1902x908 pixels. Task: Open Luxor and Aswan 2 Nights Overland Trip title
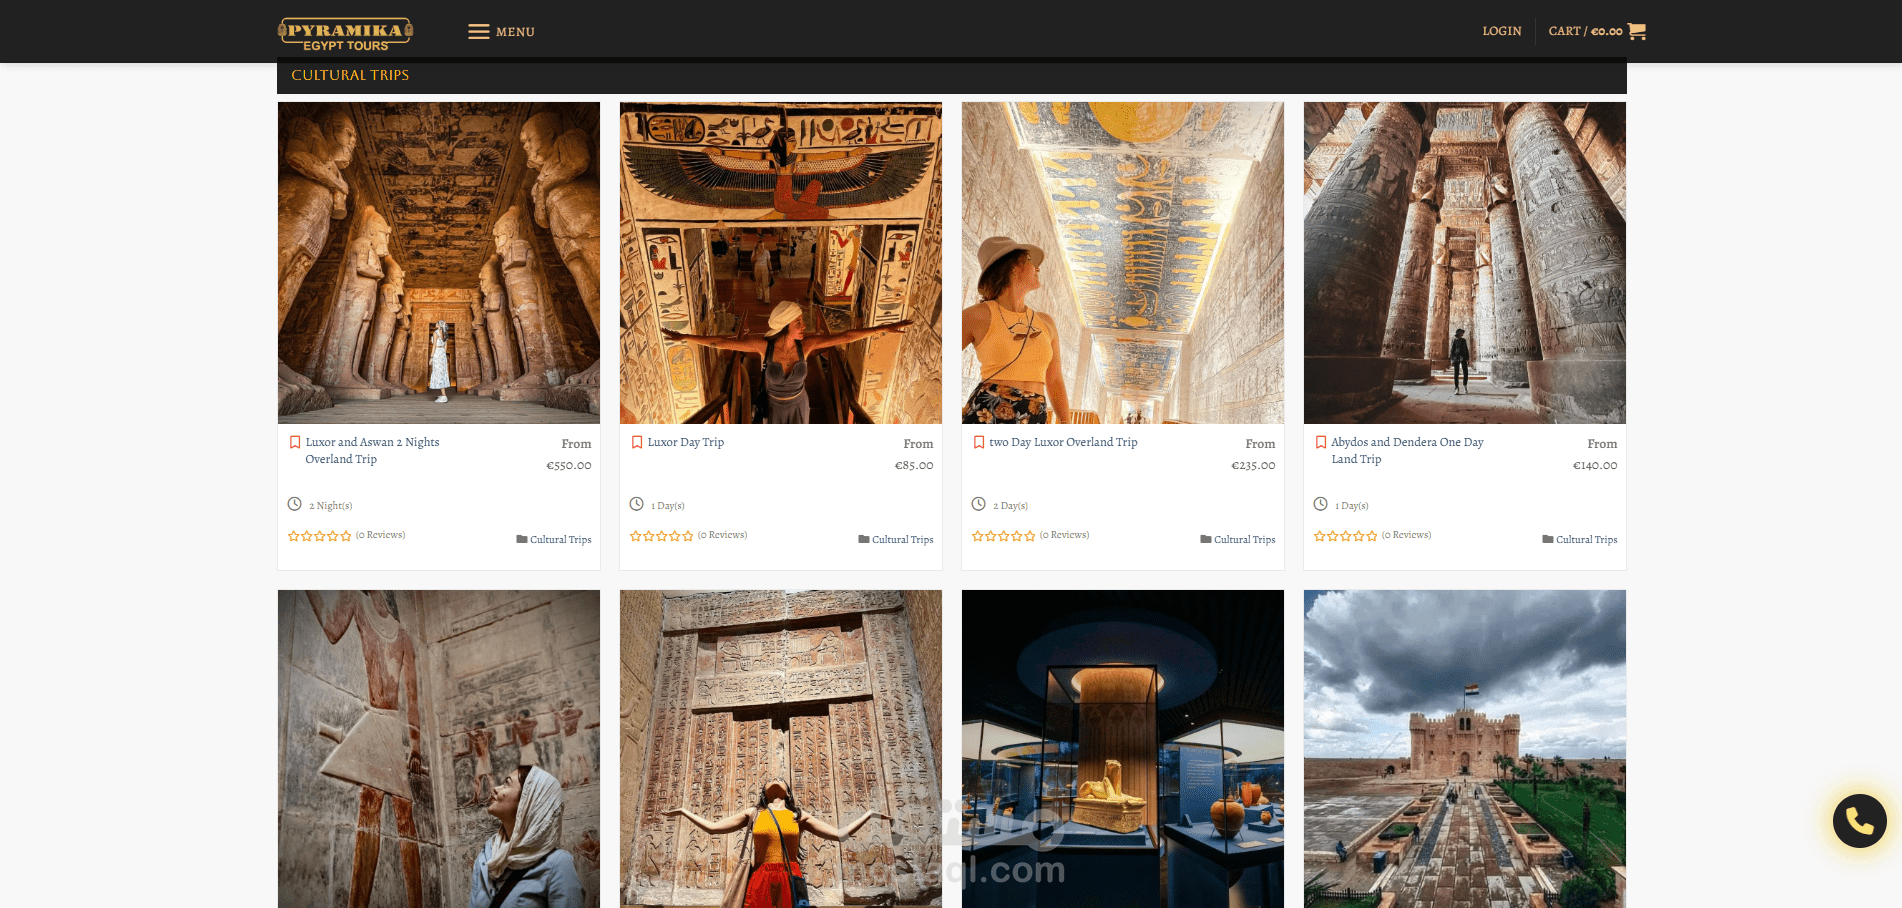(x=372, y=451)
